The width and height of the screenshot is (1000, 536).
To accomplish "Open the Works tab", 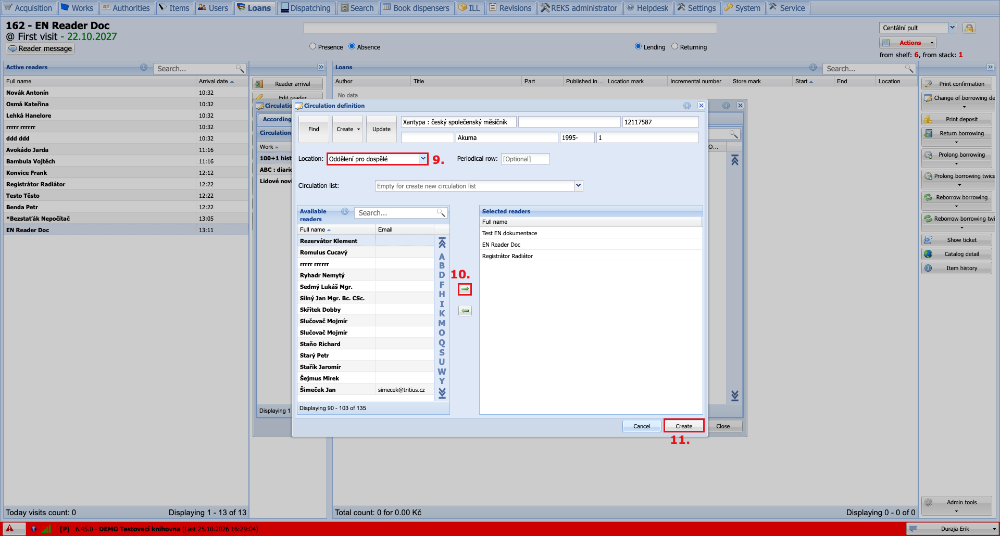I will pos(77,8).
